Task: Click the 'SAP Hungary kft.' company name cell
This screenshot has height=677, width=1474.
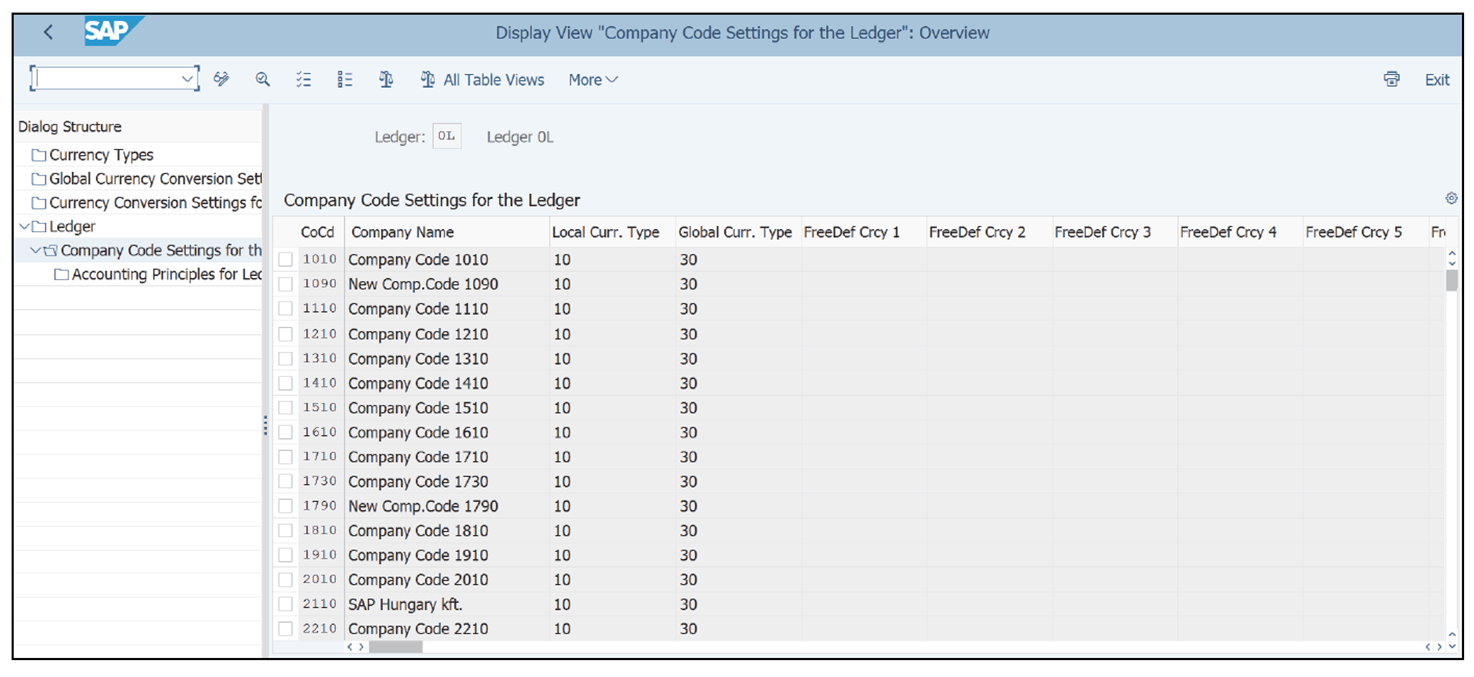Action: pos(447,604)
